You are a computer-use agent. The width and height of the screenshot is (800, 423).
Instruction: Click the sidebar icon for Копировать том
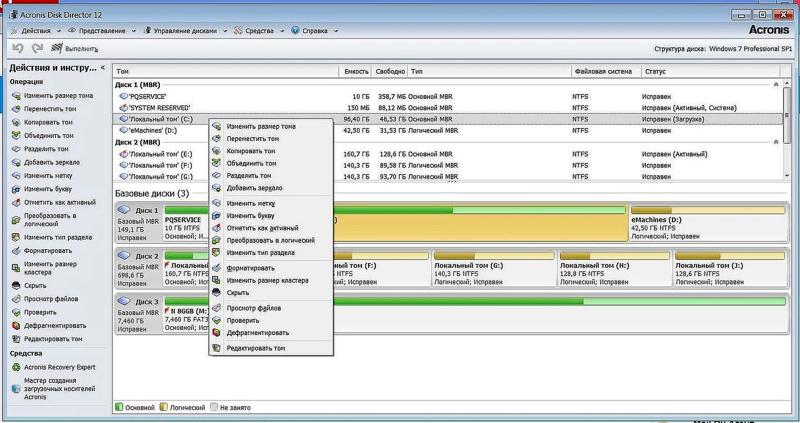tap(16, 122)
